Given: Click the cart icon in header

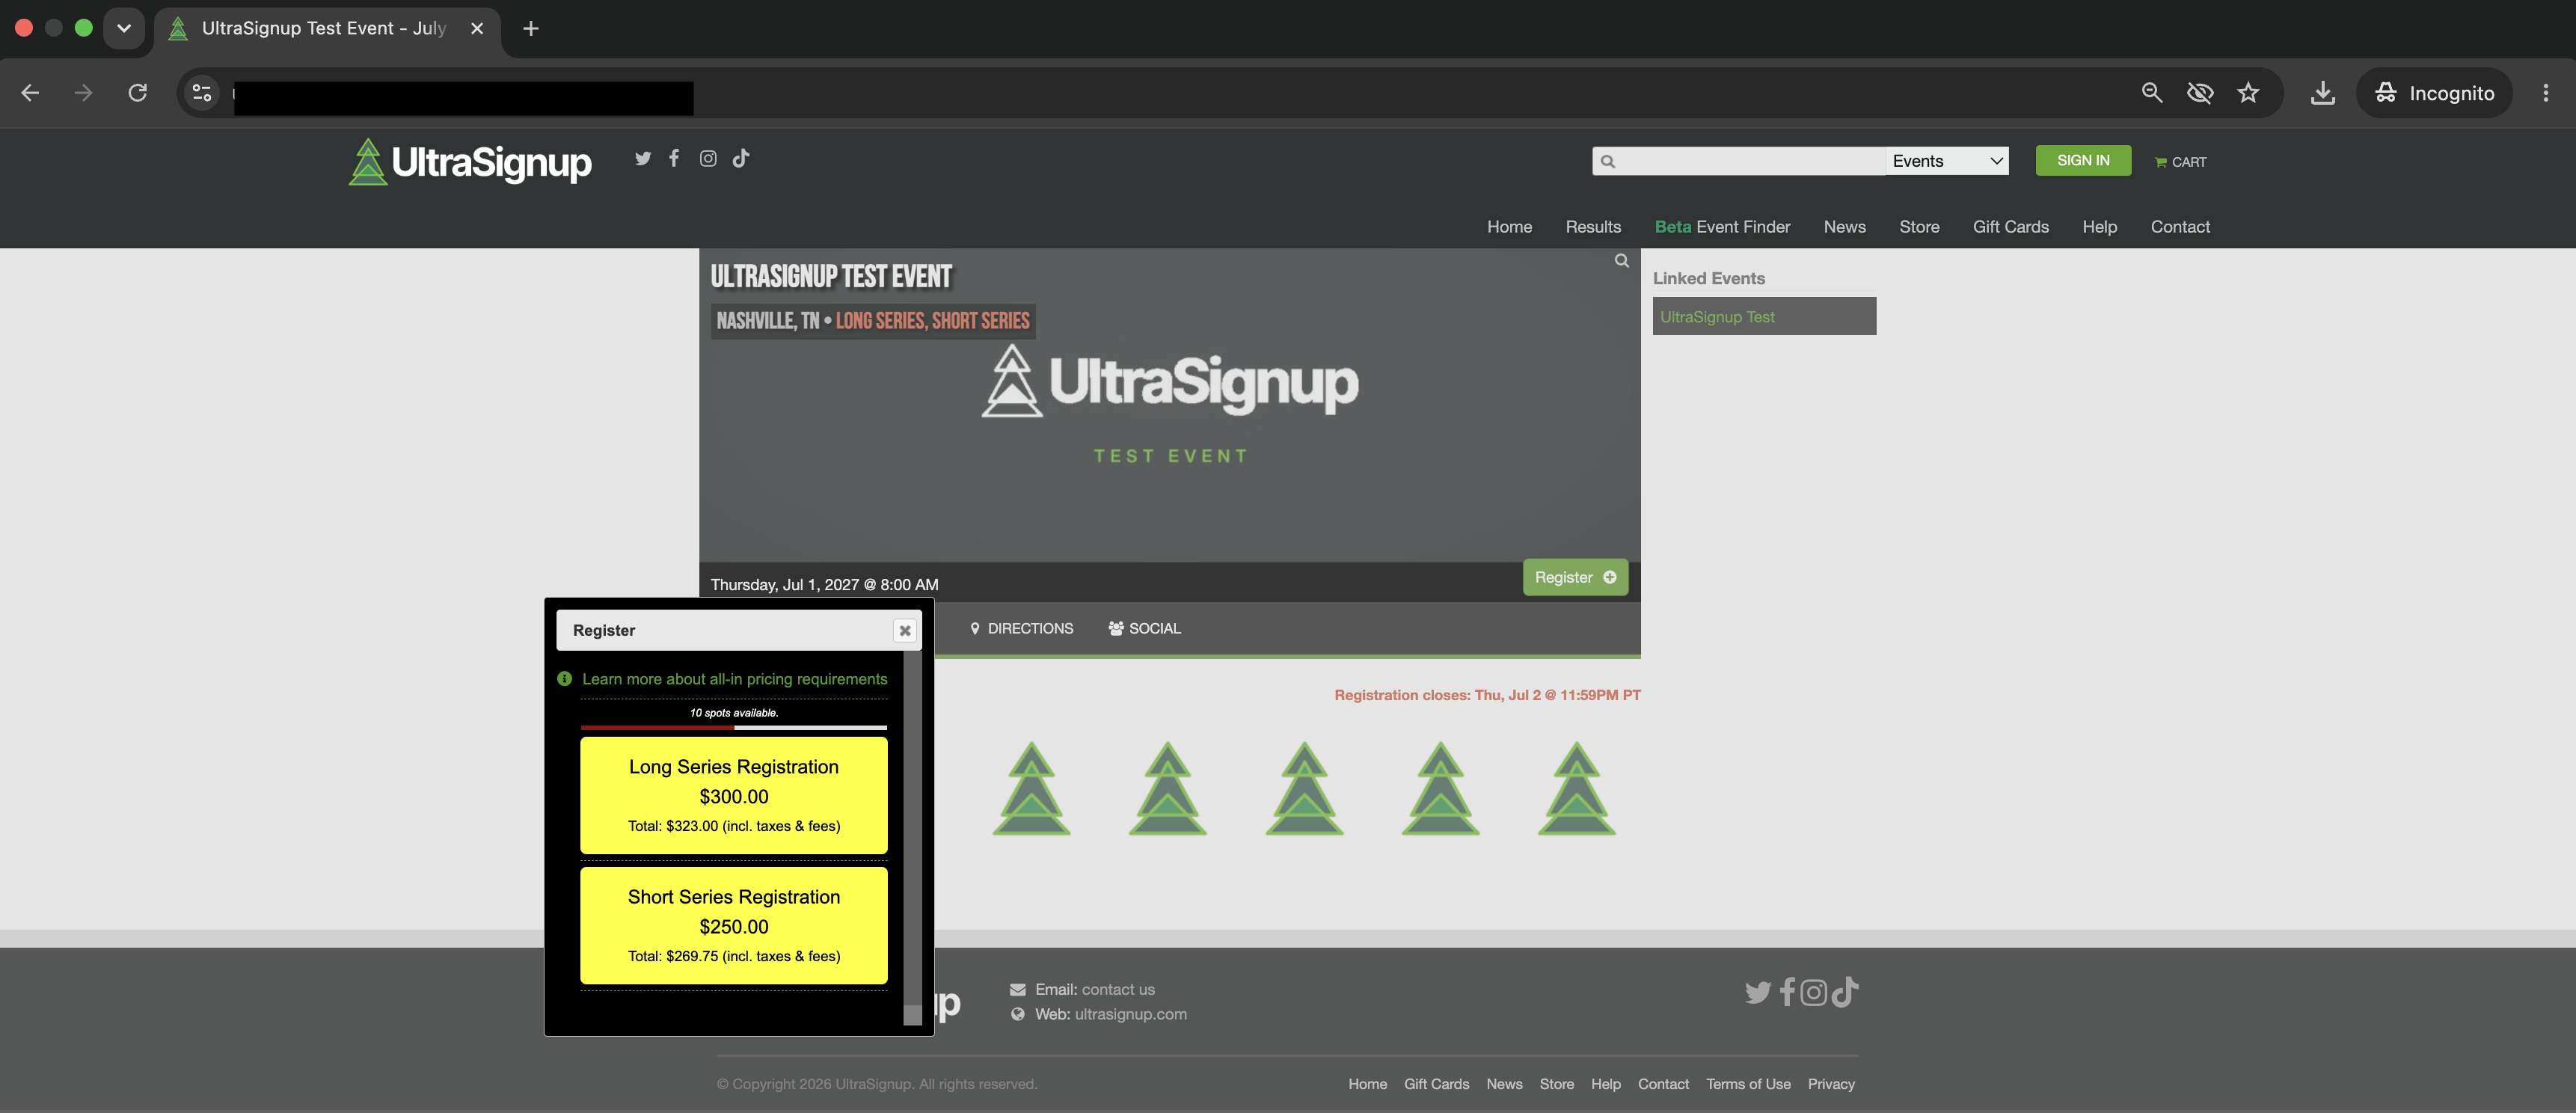Looking at the screenshot, I should click(2180, 162).
